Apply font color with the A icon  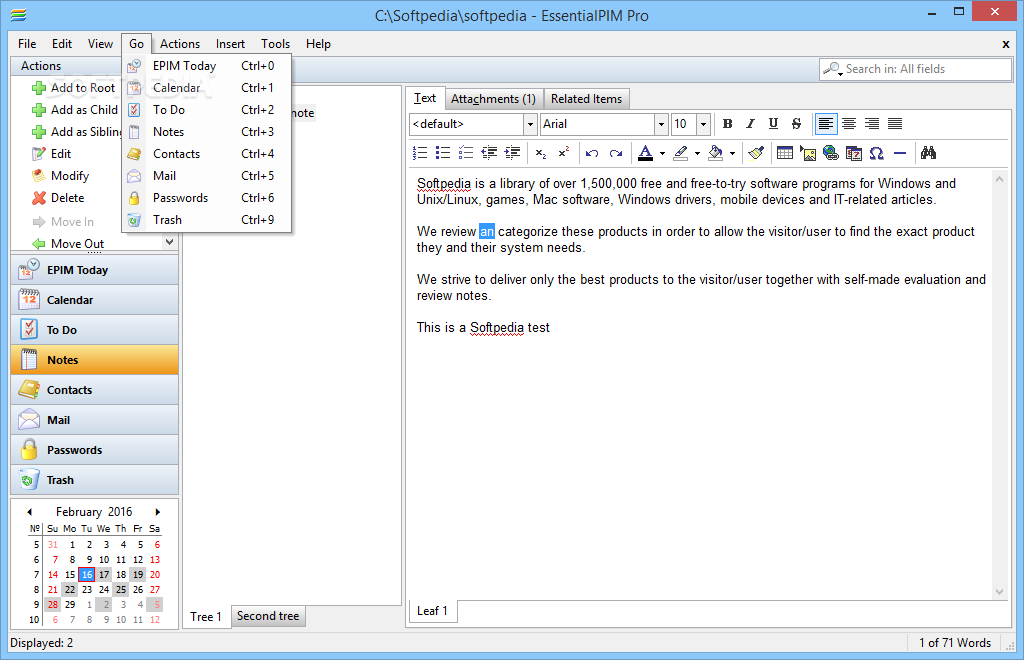[646, 153]
